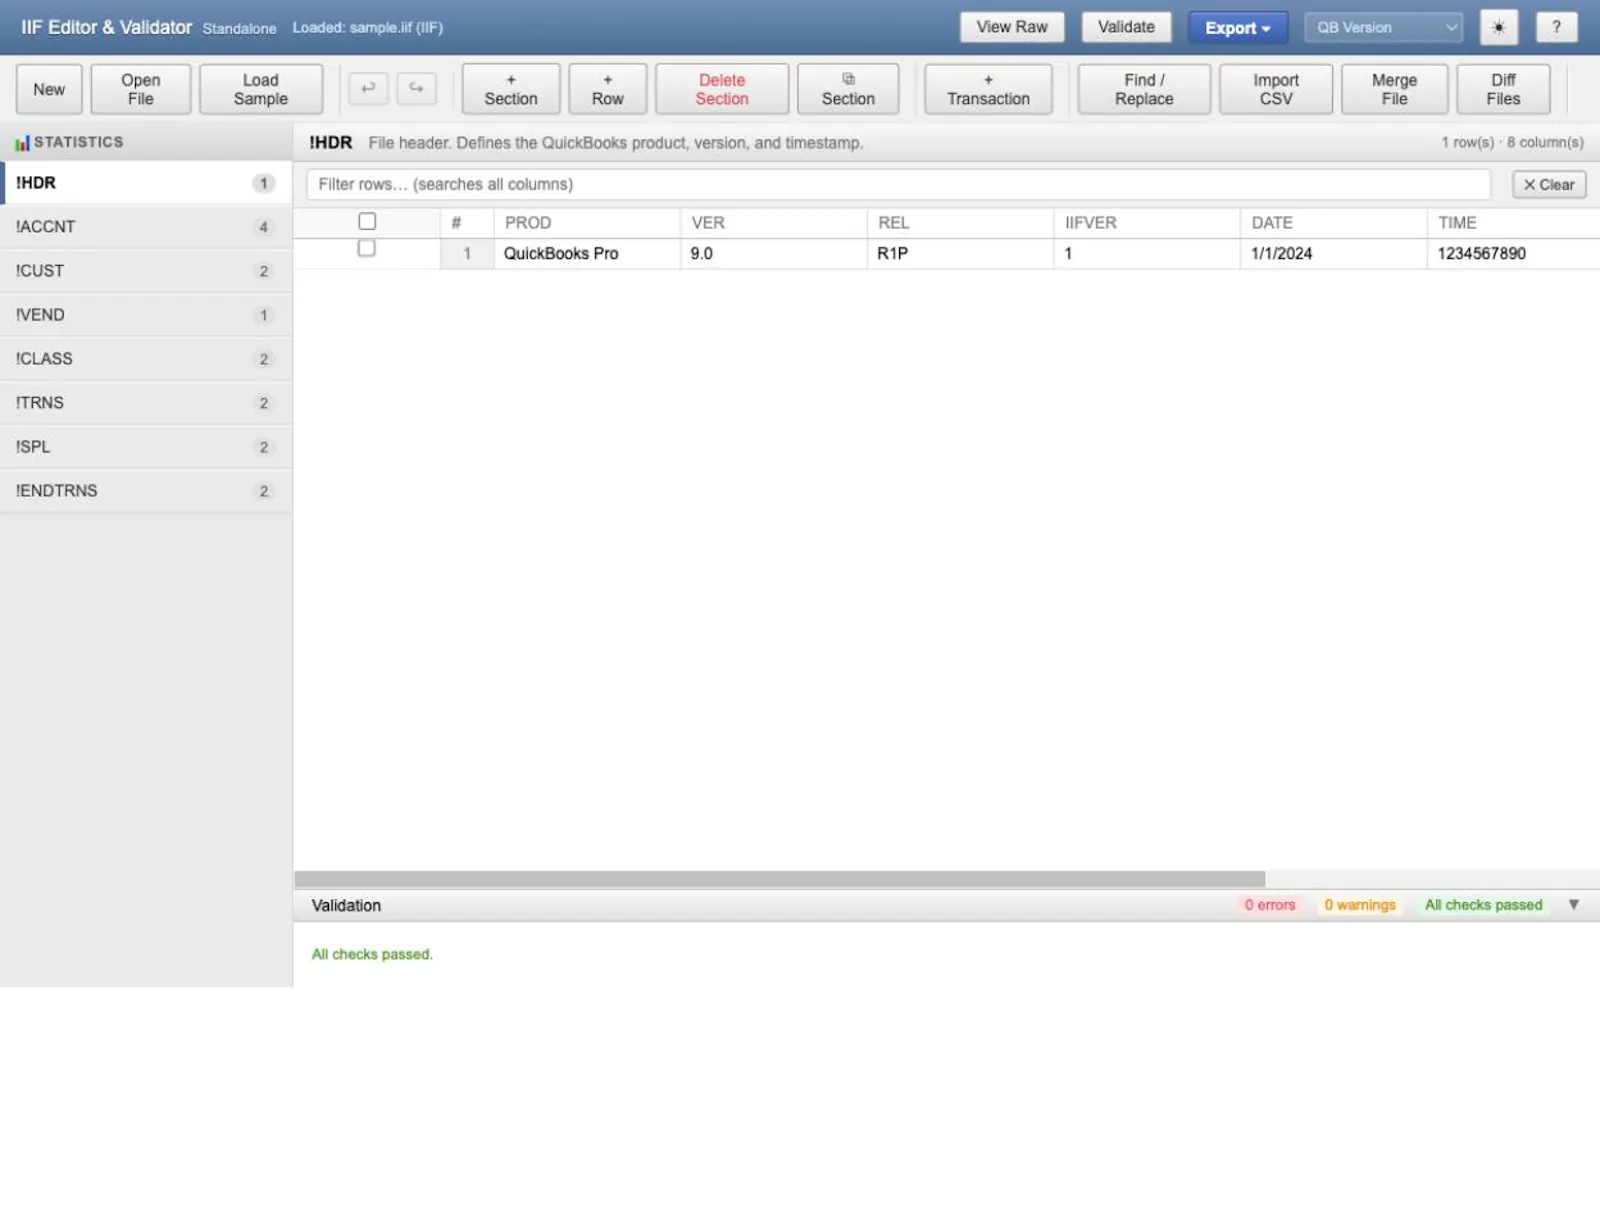Add a new row with + Row
Viewport: 1600px width, 1221px height.
(607, 89)
